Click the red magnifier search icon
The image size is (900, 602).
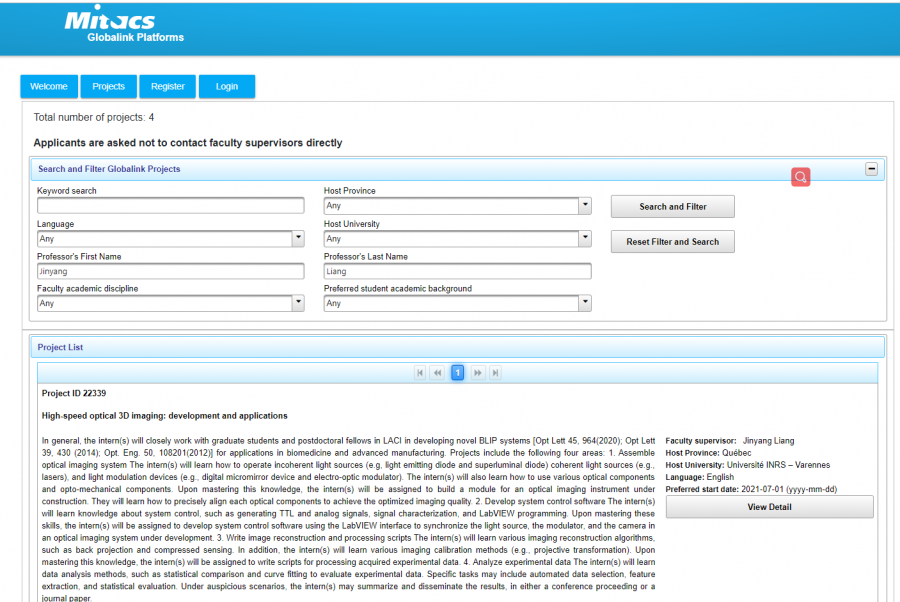[x=800, y=177]
